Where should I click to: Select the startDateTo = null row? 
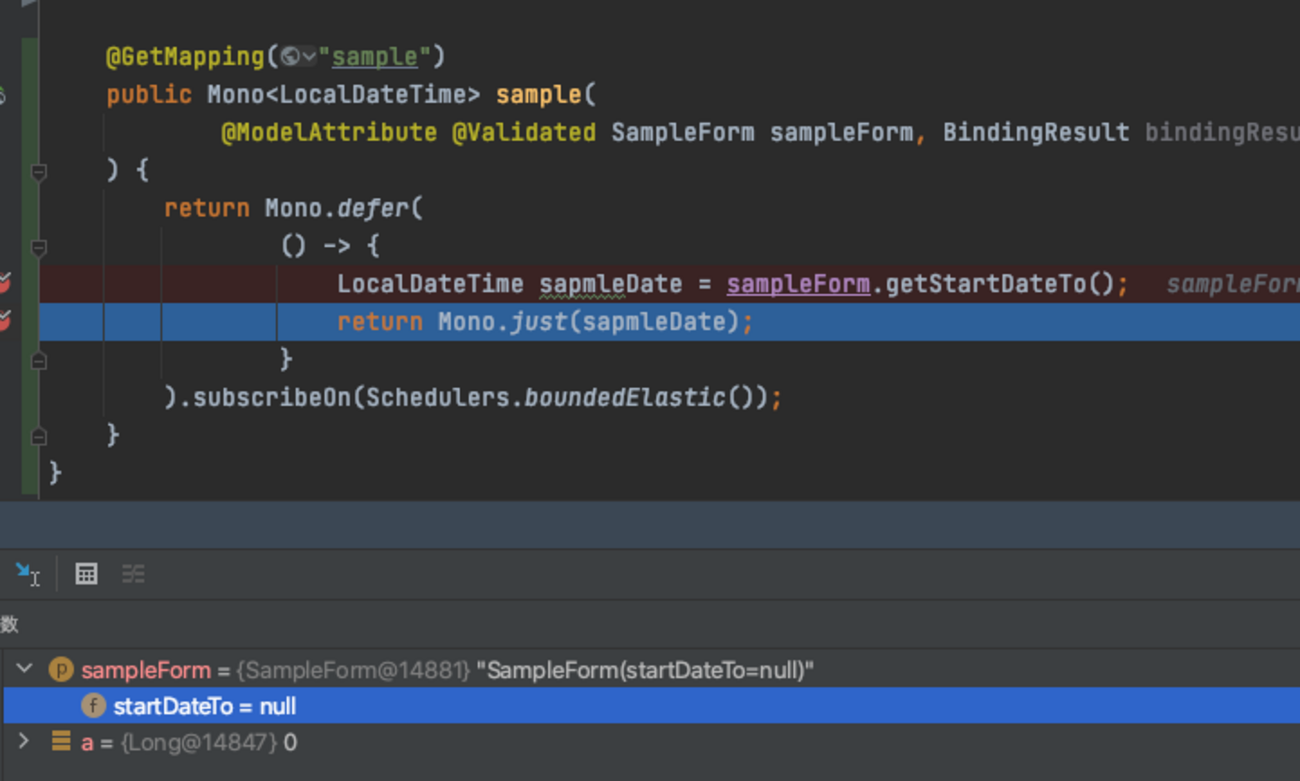(x=200, y=706)
